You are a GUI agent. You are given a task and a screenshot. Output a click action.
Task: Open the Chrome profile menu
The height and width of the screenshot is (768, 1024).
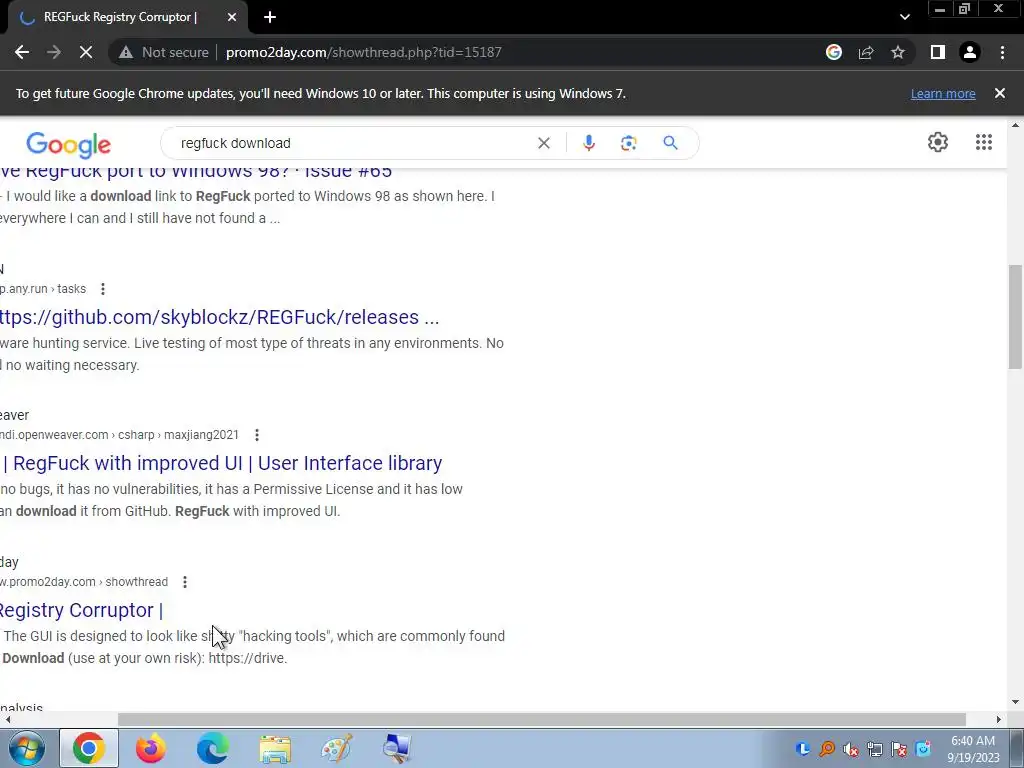[970, 52]
